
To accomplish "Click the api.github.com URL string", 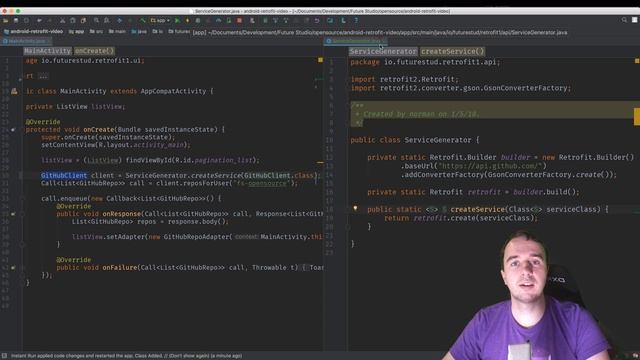I will 490,166.
